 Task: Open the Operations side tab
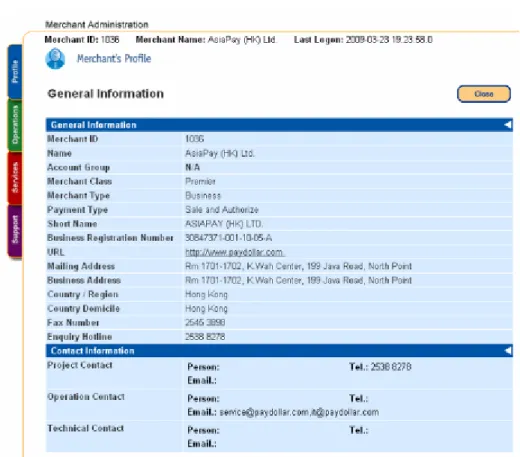pyautogui.click(x=15, y=125)
